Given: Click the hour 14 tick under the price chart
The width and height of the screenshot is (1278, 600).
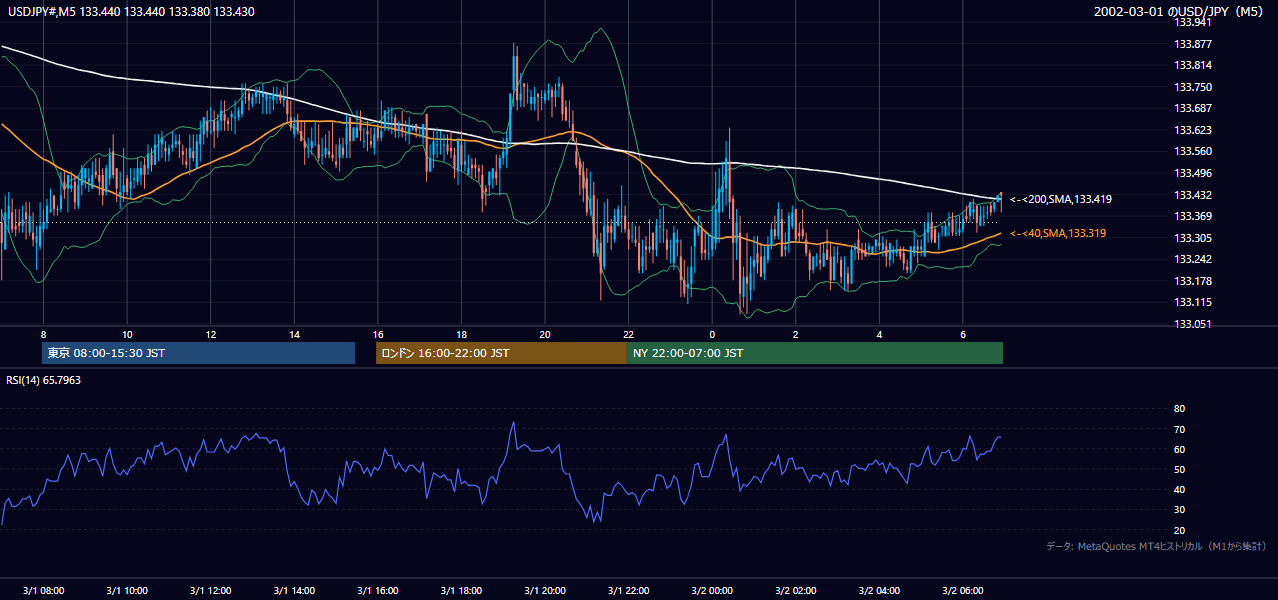Looking at the screenshot, I should point(294,333).
